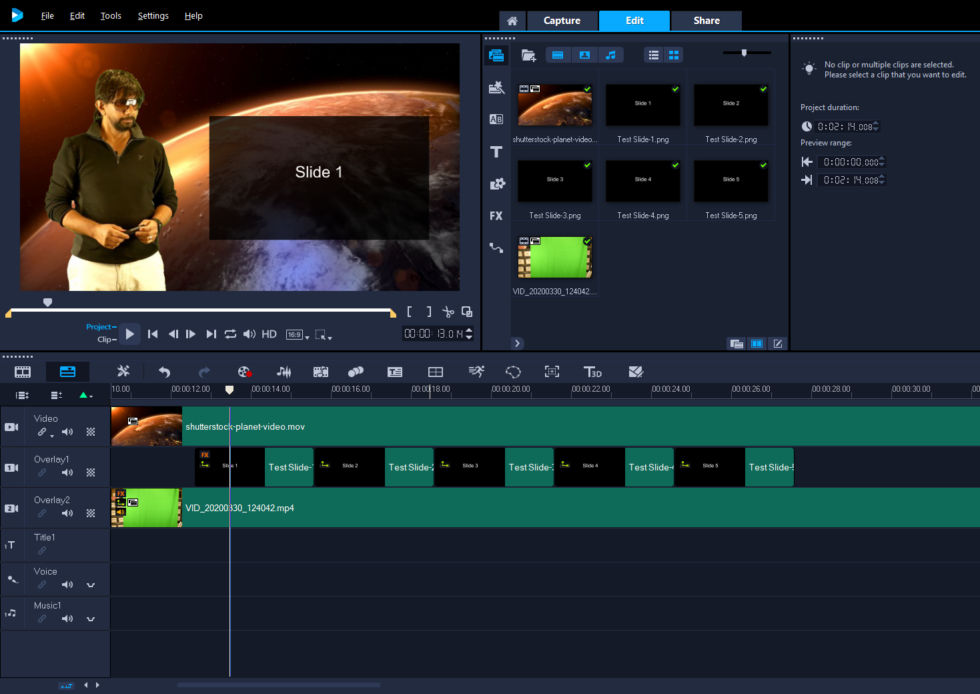Mute the Video track audio
The image size is (980, 694).
[67, 432]
